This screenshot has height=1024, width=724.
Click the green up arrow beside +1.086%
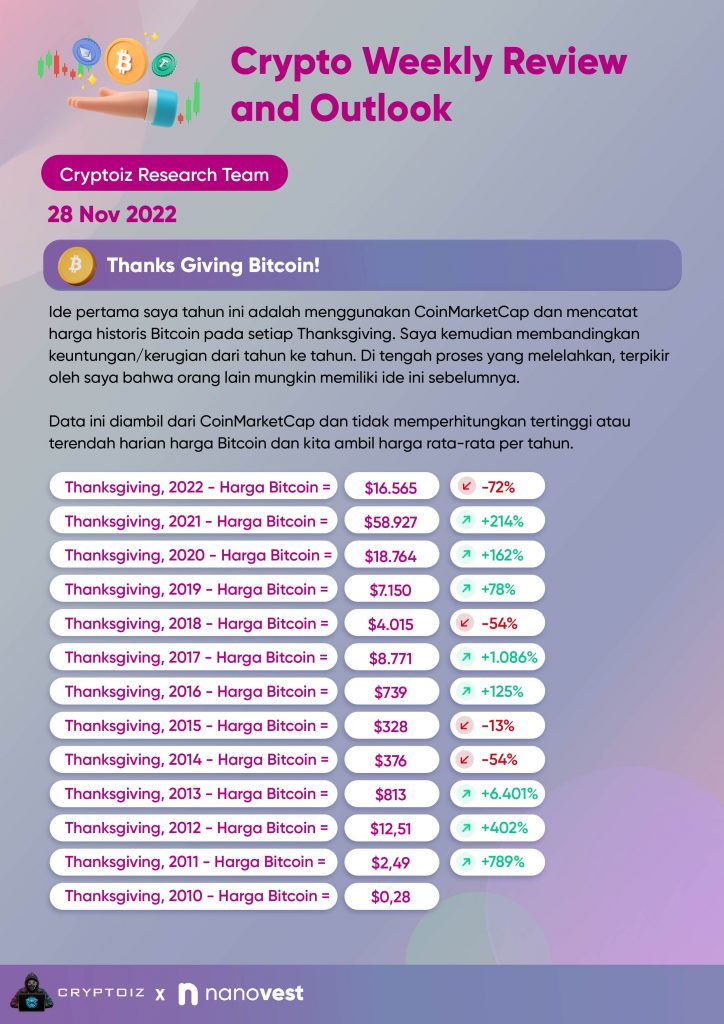[x=465, y=657]
